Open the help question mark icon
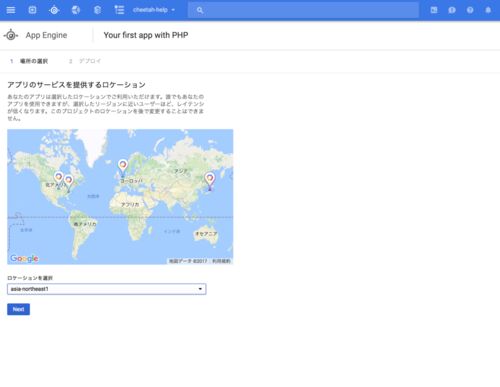 point(470,10)
